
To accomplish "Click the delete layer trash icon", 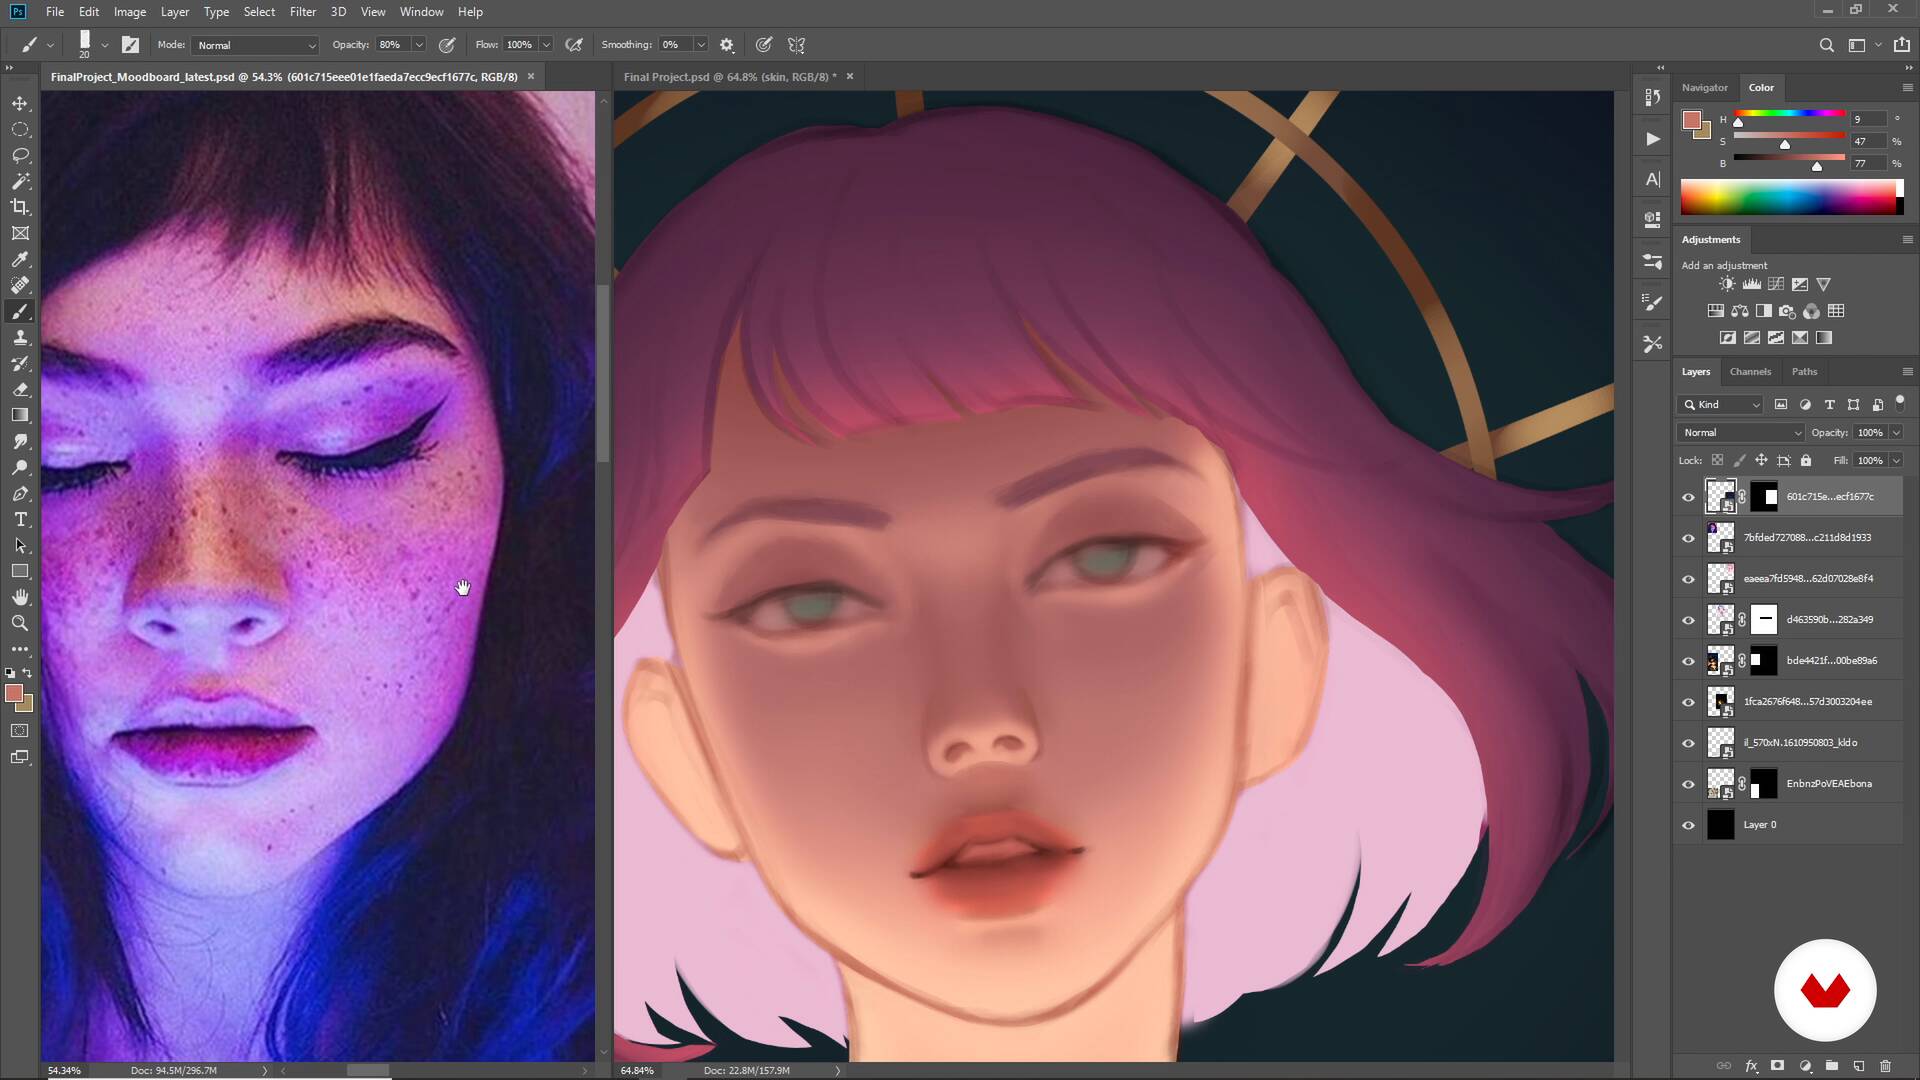I will coord(1885,1066).
